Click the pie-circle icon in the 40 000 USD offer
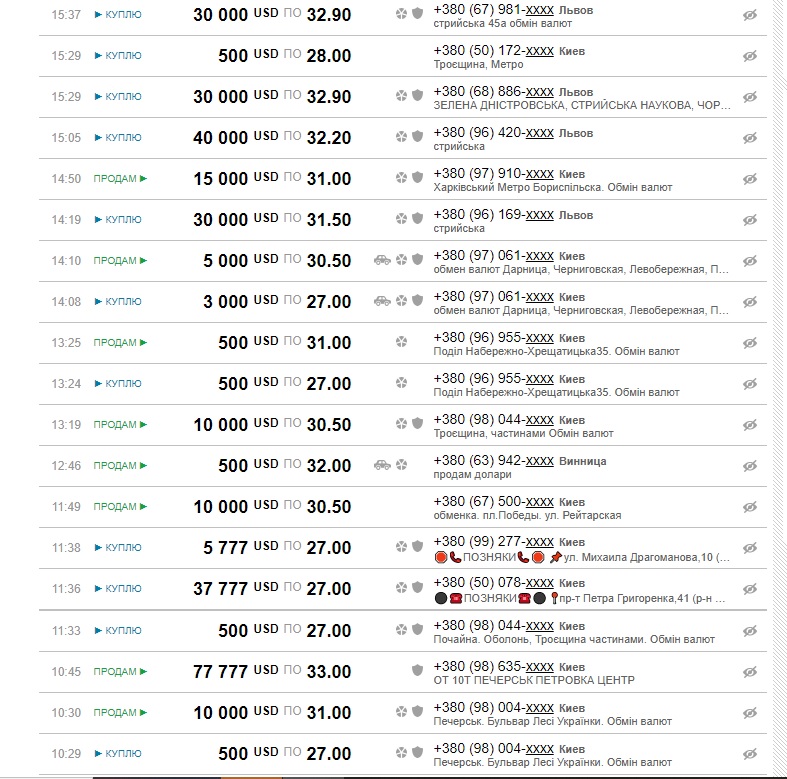The width and height of the screenshot is (787, 779). click(401, 137)
